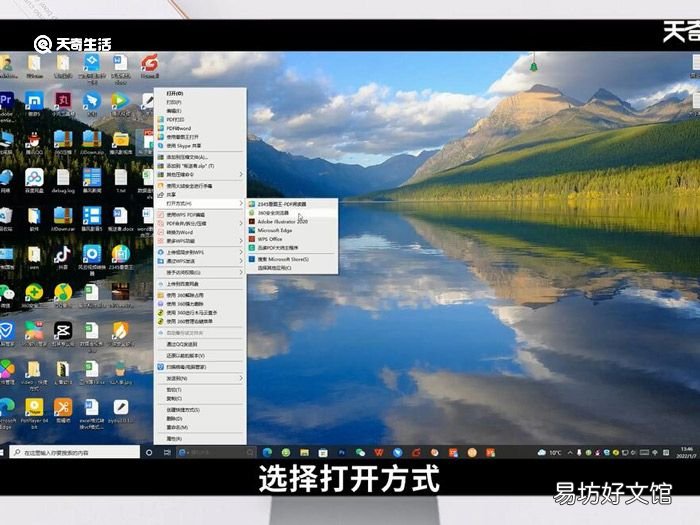Choose PDF转word in context menu

pos(200,128)
